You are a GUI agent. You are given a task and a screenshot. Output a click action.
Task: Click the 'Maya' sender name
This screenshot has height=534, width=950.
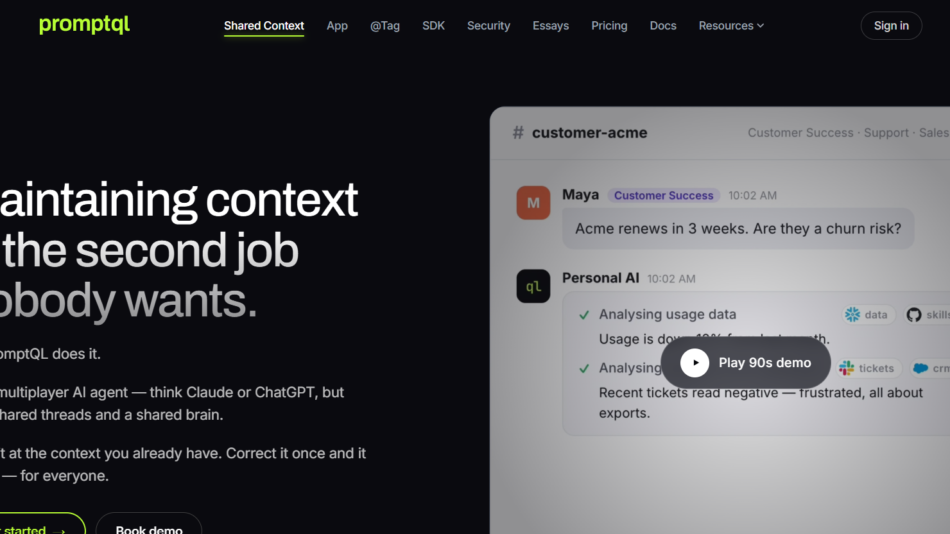click(580, 195)
